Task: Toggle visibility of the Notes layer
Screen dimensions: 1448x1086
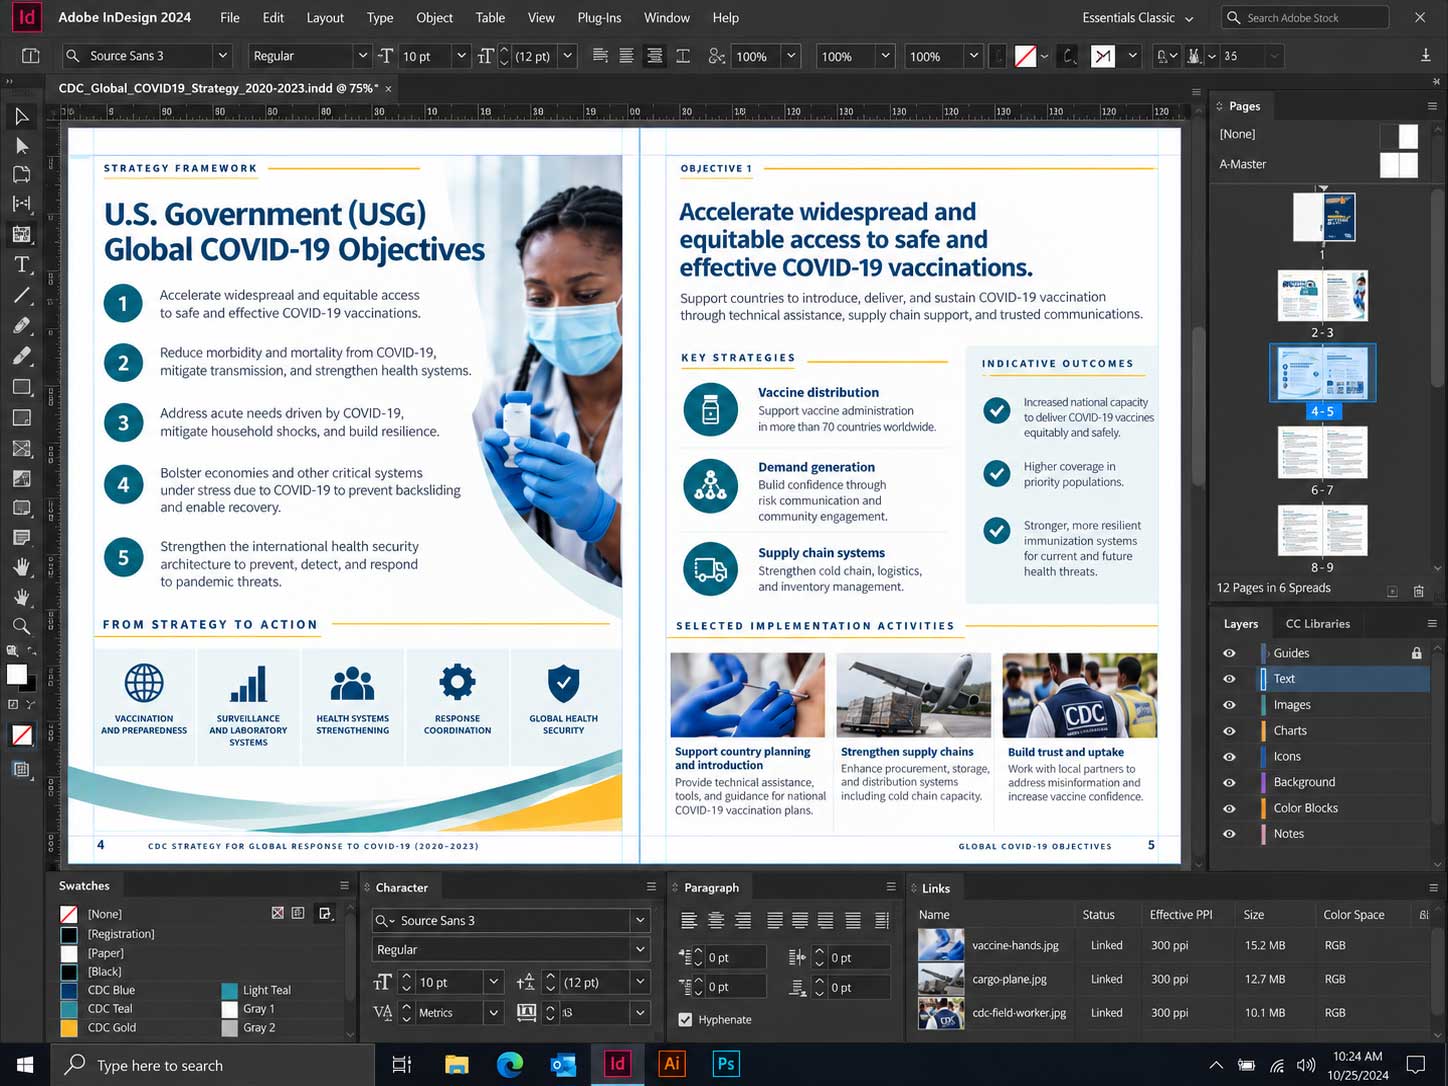Action: pyautogui.click(x=1229, y=834)
